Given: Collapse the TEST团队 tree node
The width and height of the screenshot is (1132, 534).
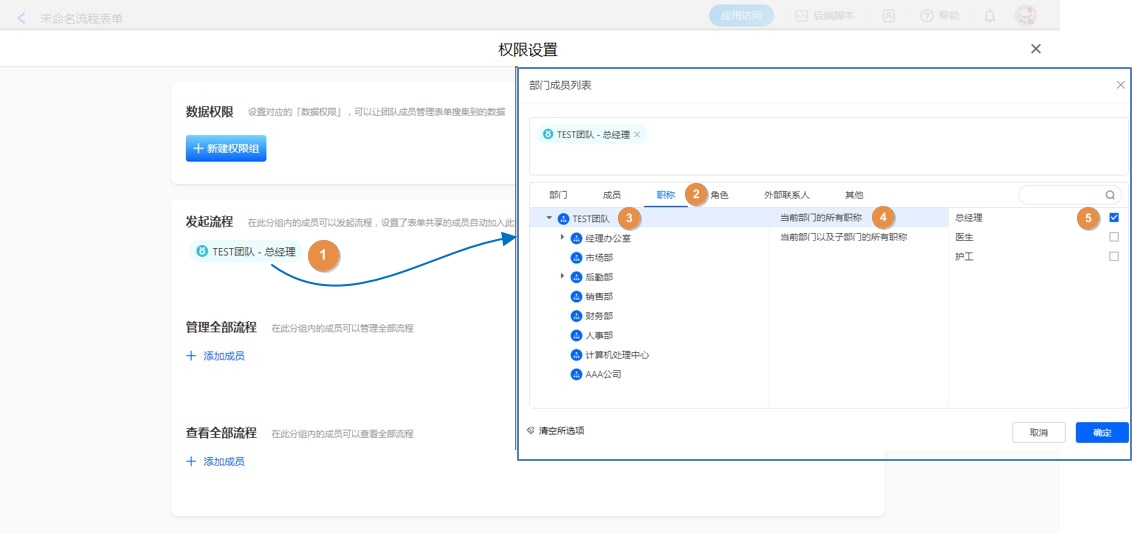Looking at the screenshot, I should [x=549, y=218].
